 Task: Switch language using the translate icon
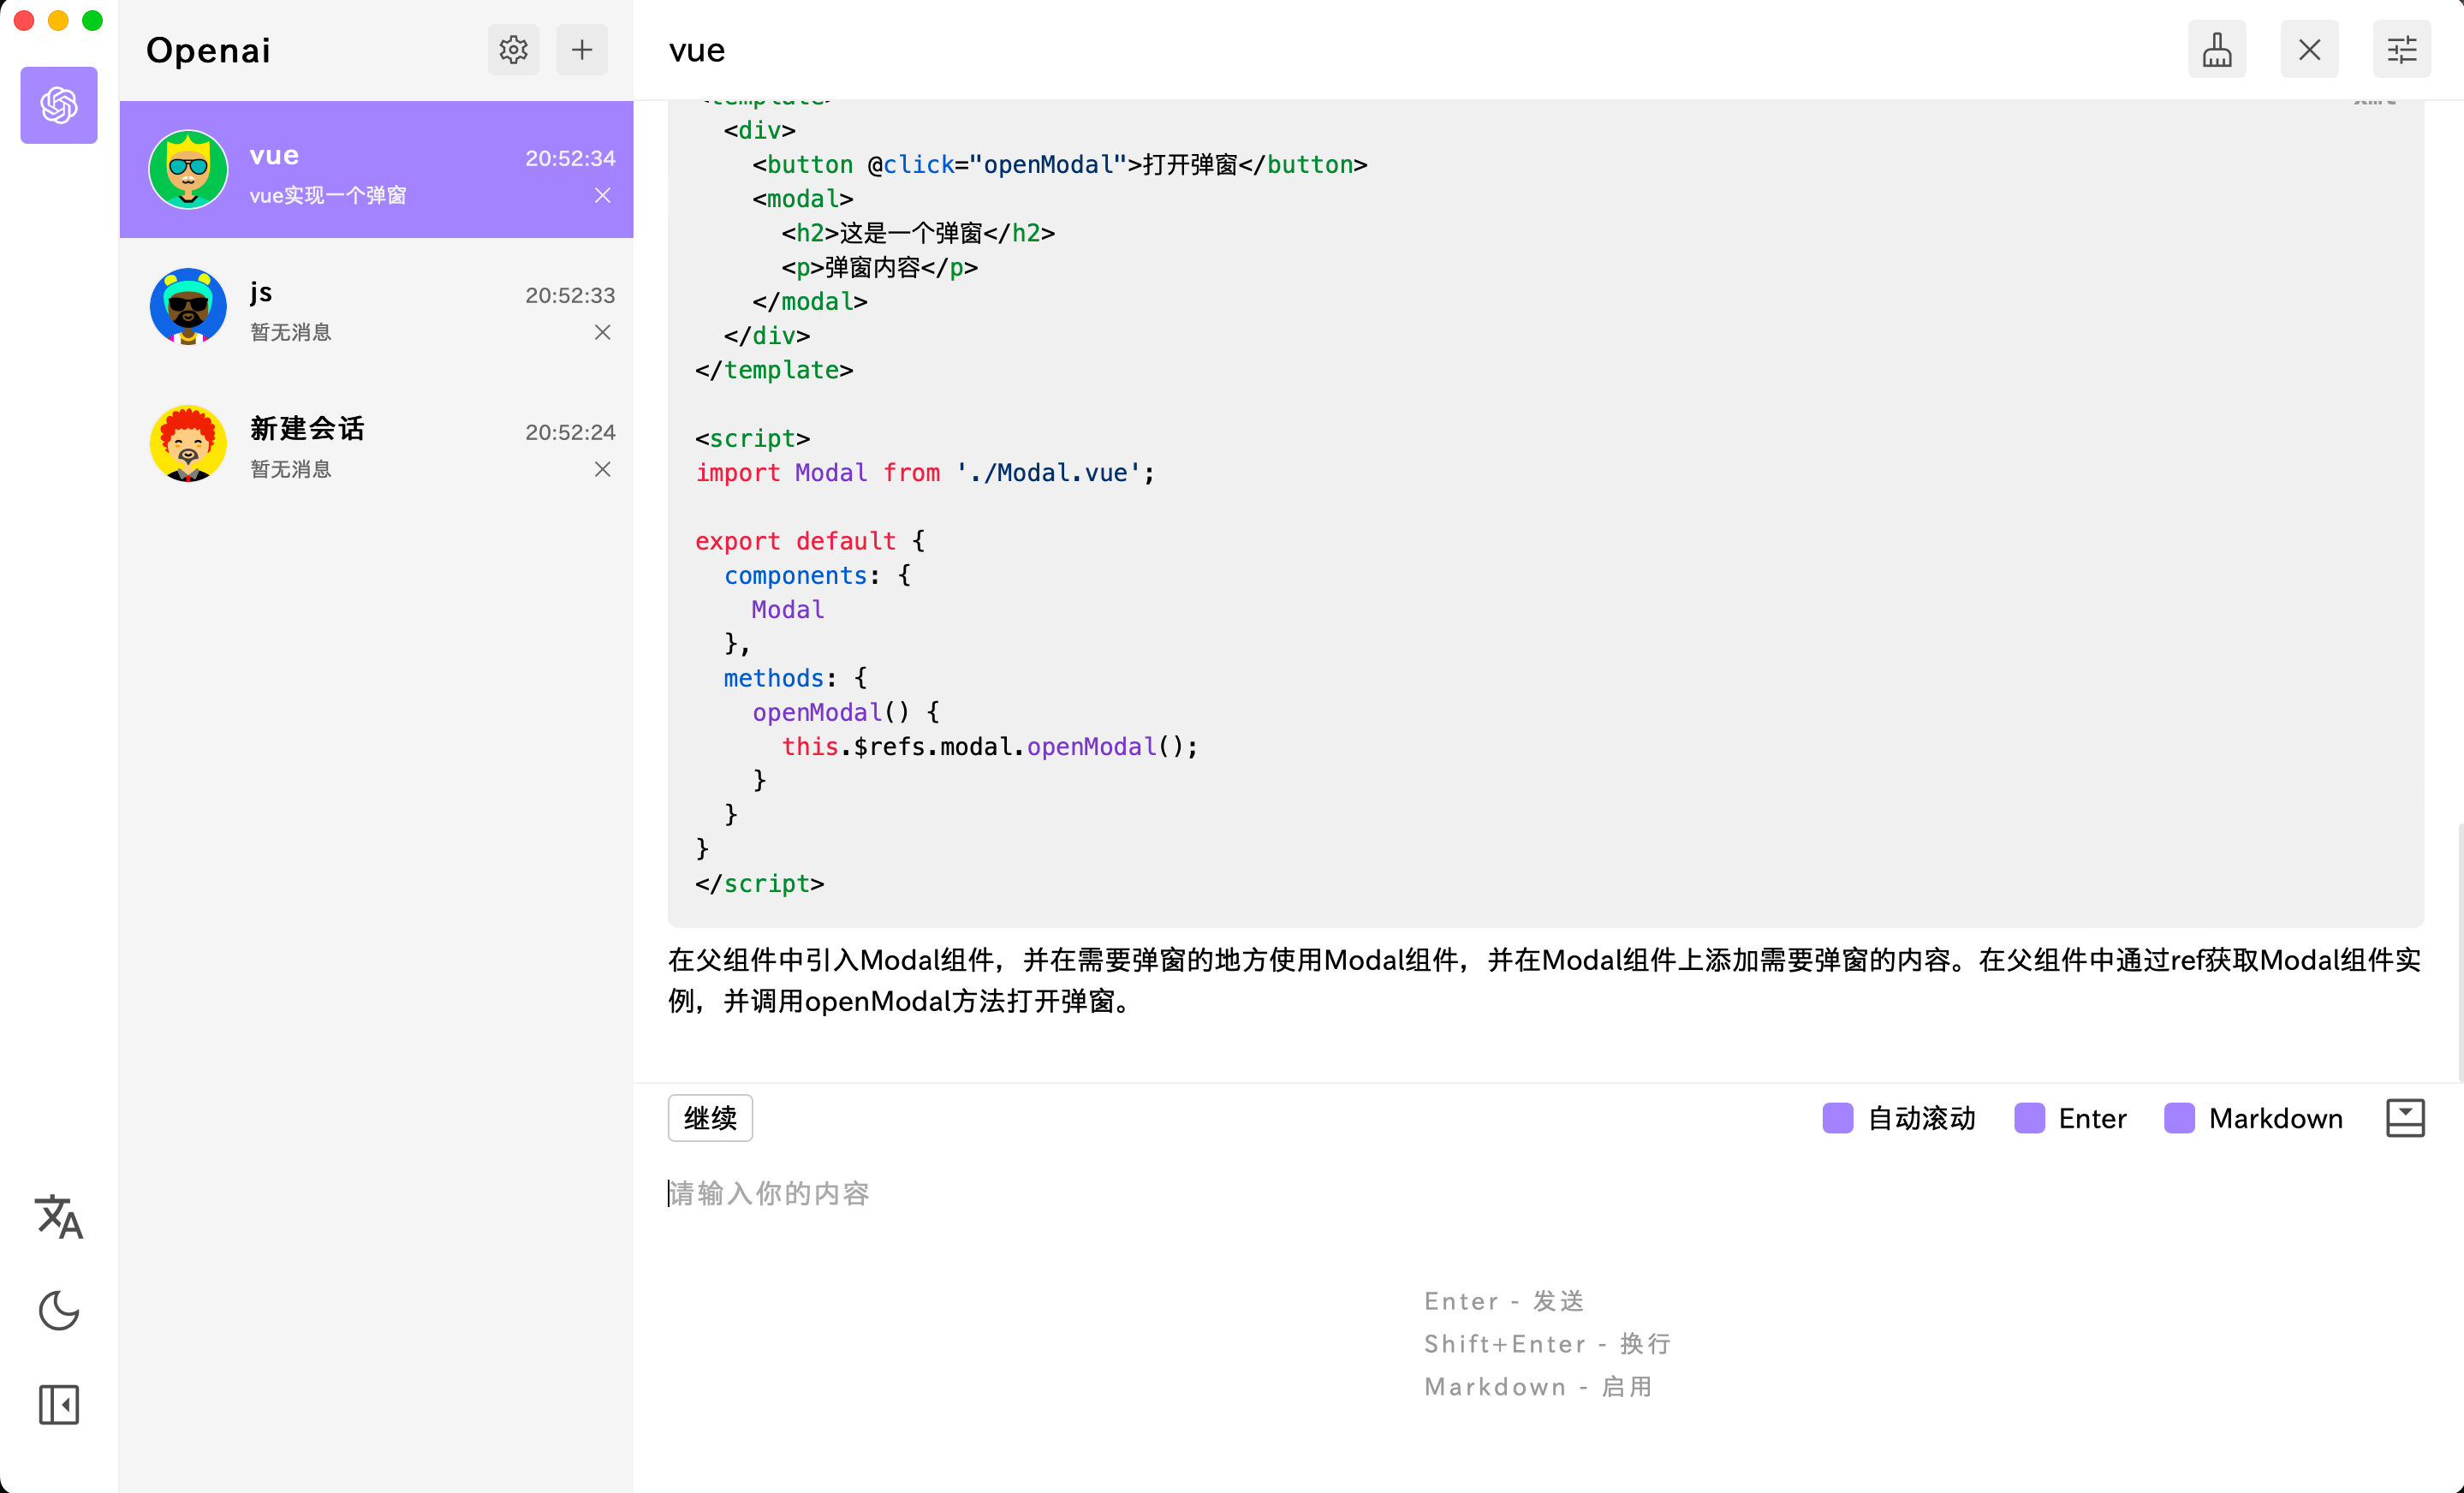(x=59, y=1216)
